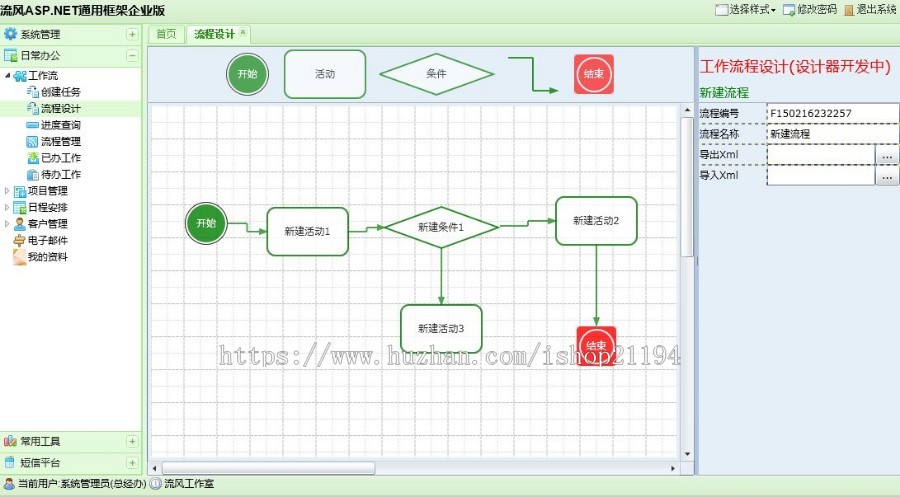Select the 新建条件1 diamond on canvas
Viewport: 900px width, 497px height.
(x=441, y=227)
